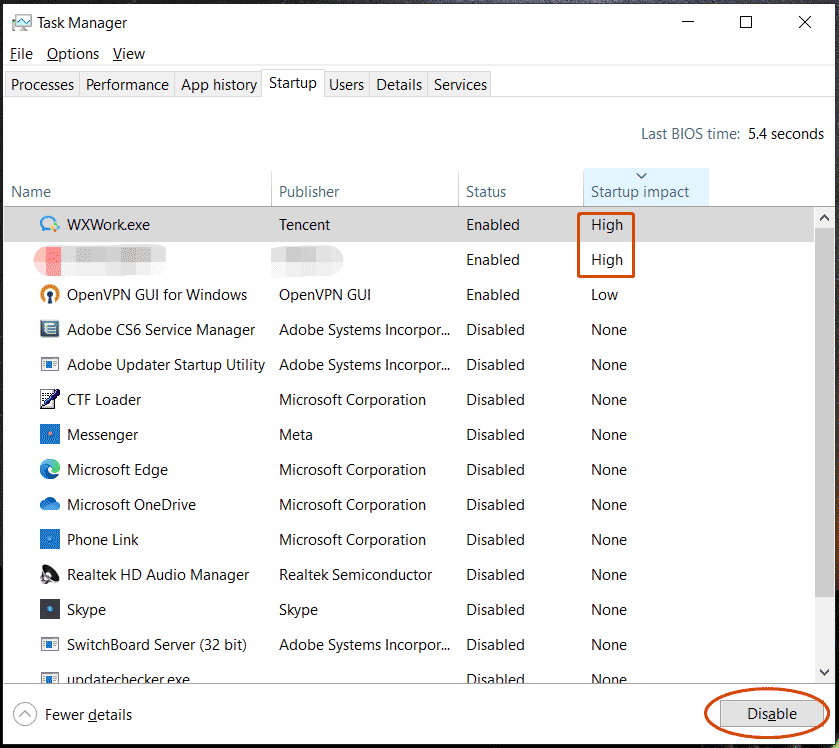
Task: Maximize the Task Manager window
Action: (x=746, y=22)
